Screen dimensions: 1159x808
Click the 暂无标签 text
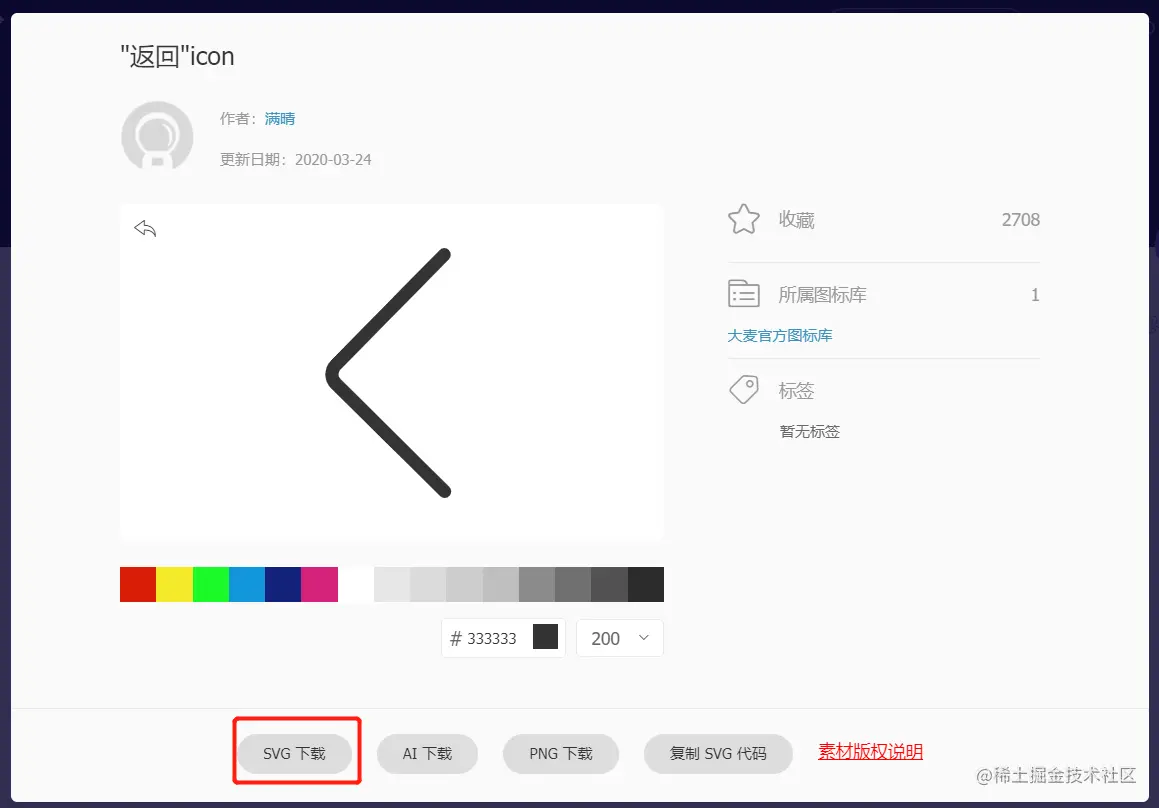tap(810, 432)
